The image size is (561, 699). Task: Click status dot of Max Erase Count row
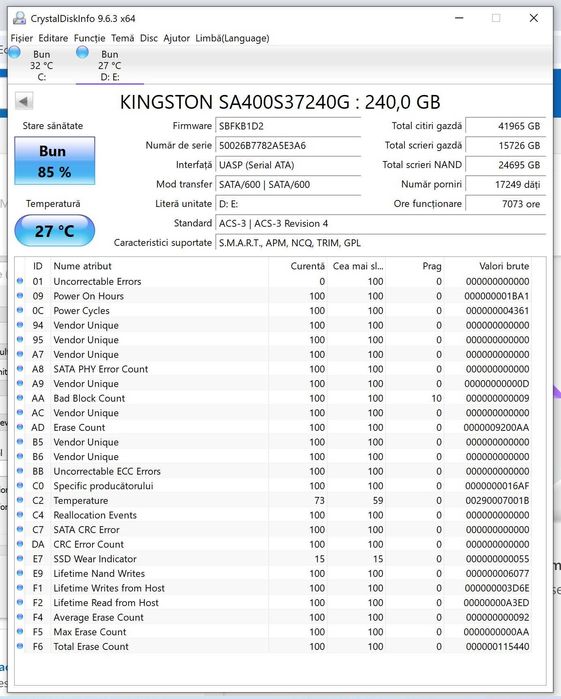tap(20, 631)
